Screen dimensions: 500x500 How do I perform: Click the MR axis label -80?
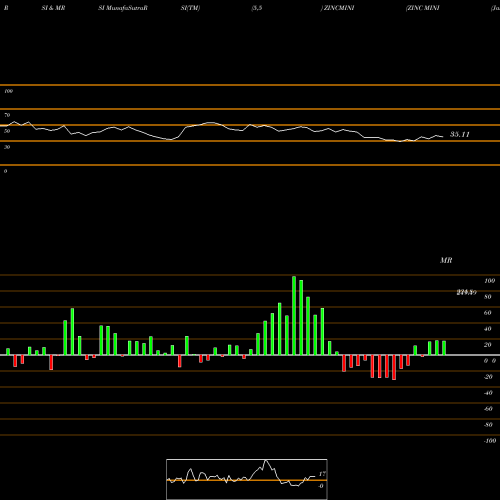(x=488, y=425)
